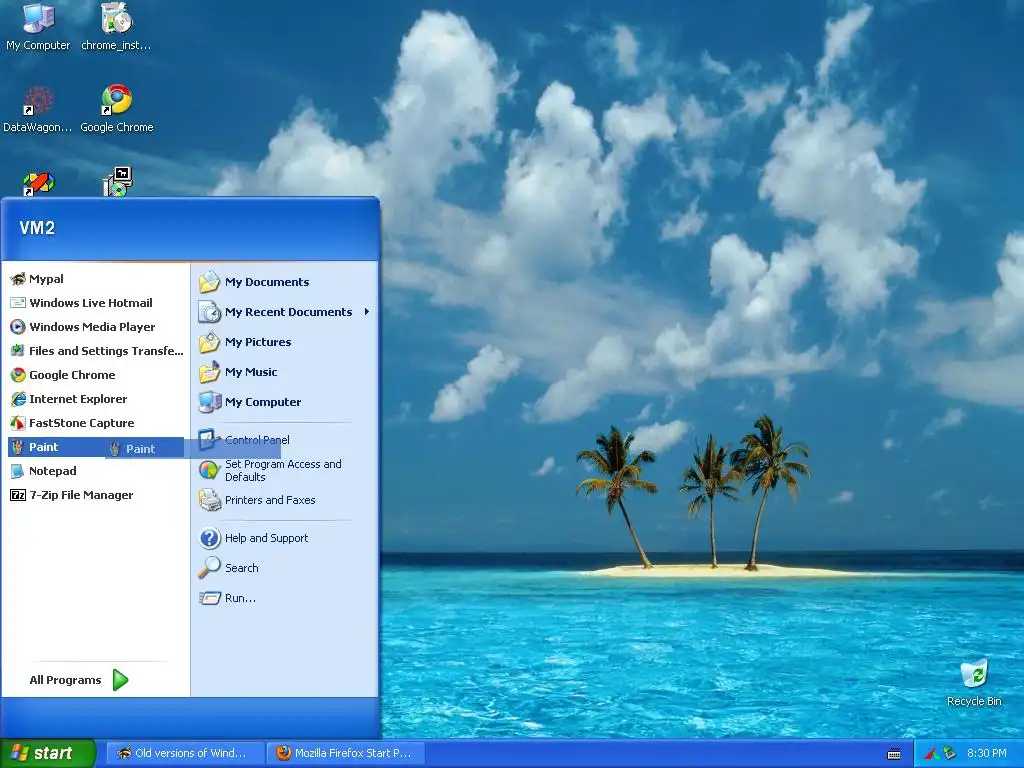Click My Documents label
The width and height of the screenshot is (1024, 768).
point(267,282)
